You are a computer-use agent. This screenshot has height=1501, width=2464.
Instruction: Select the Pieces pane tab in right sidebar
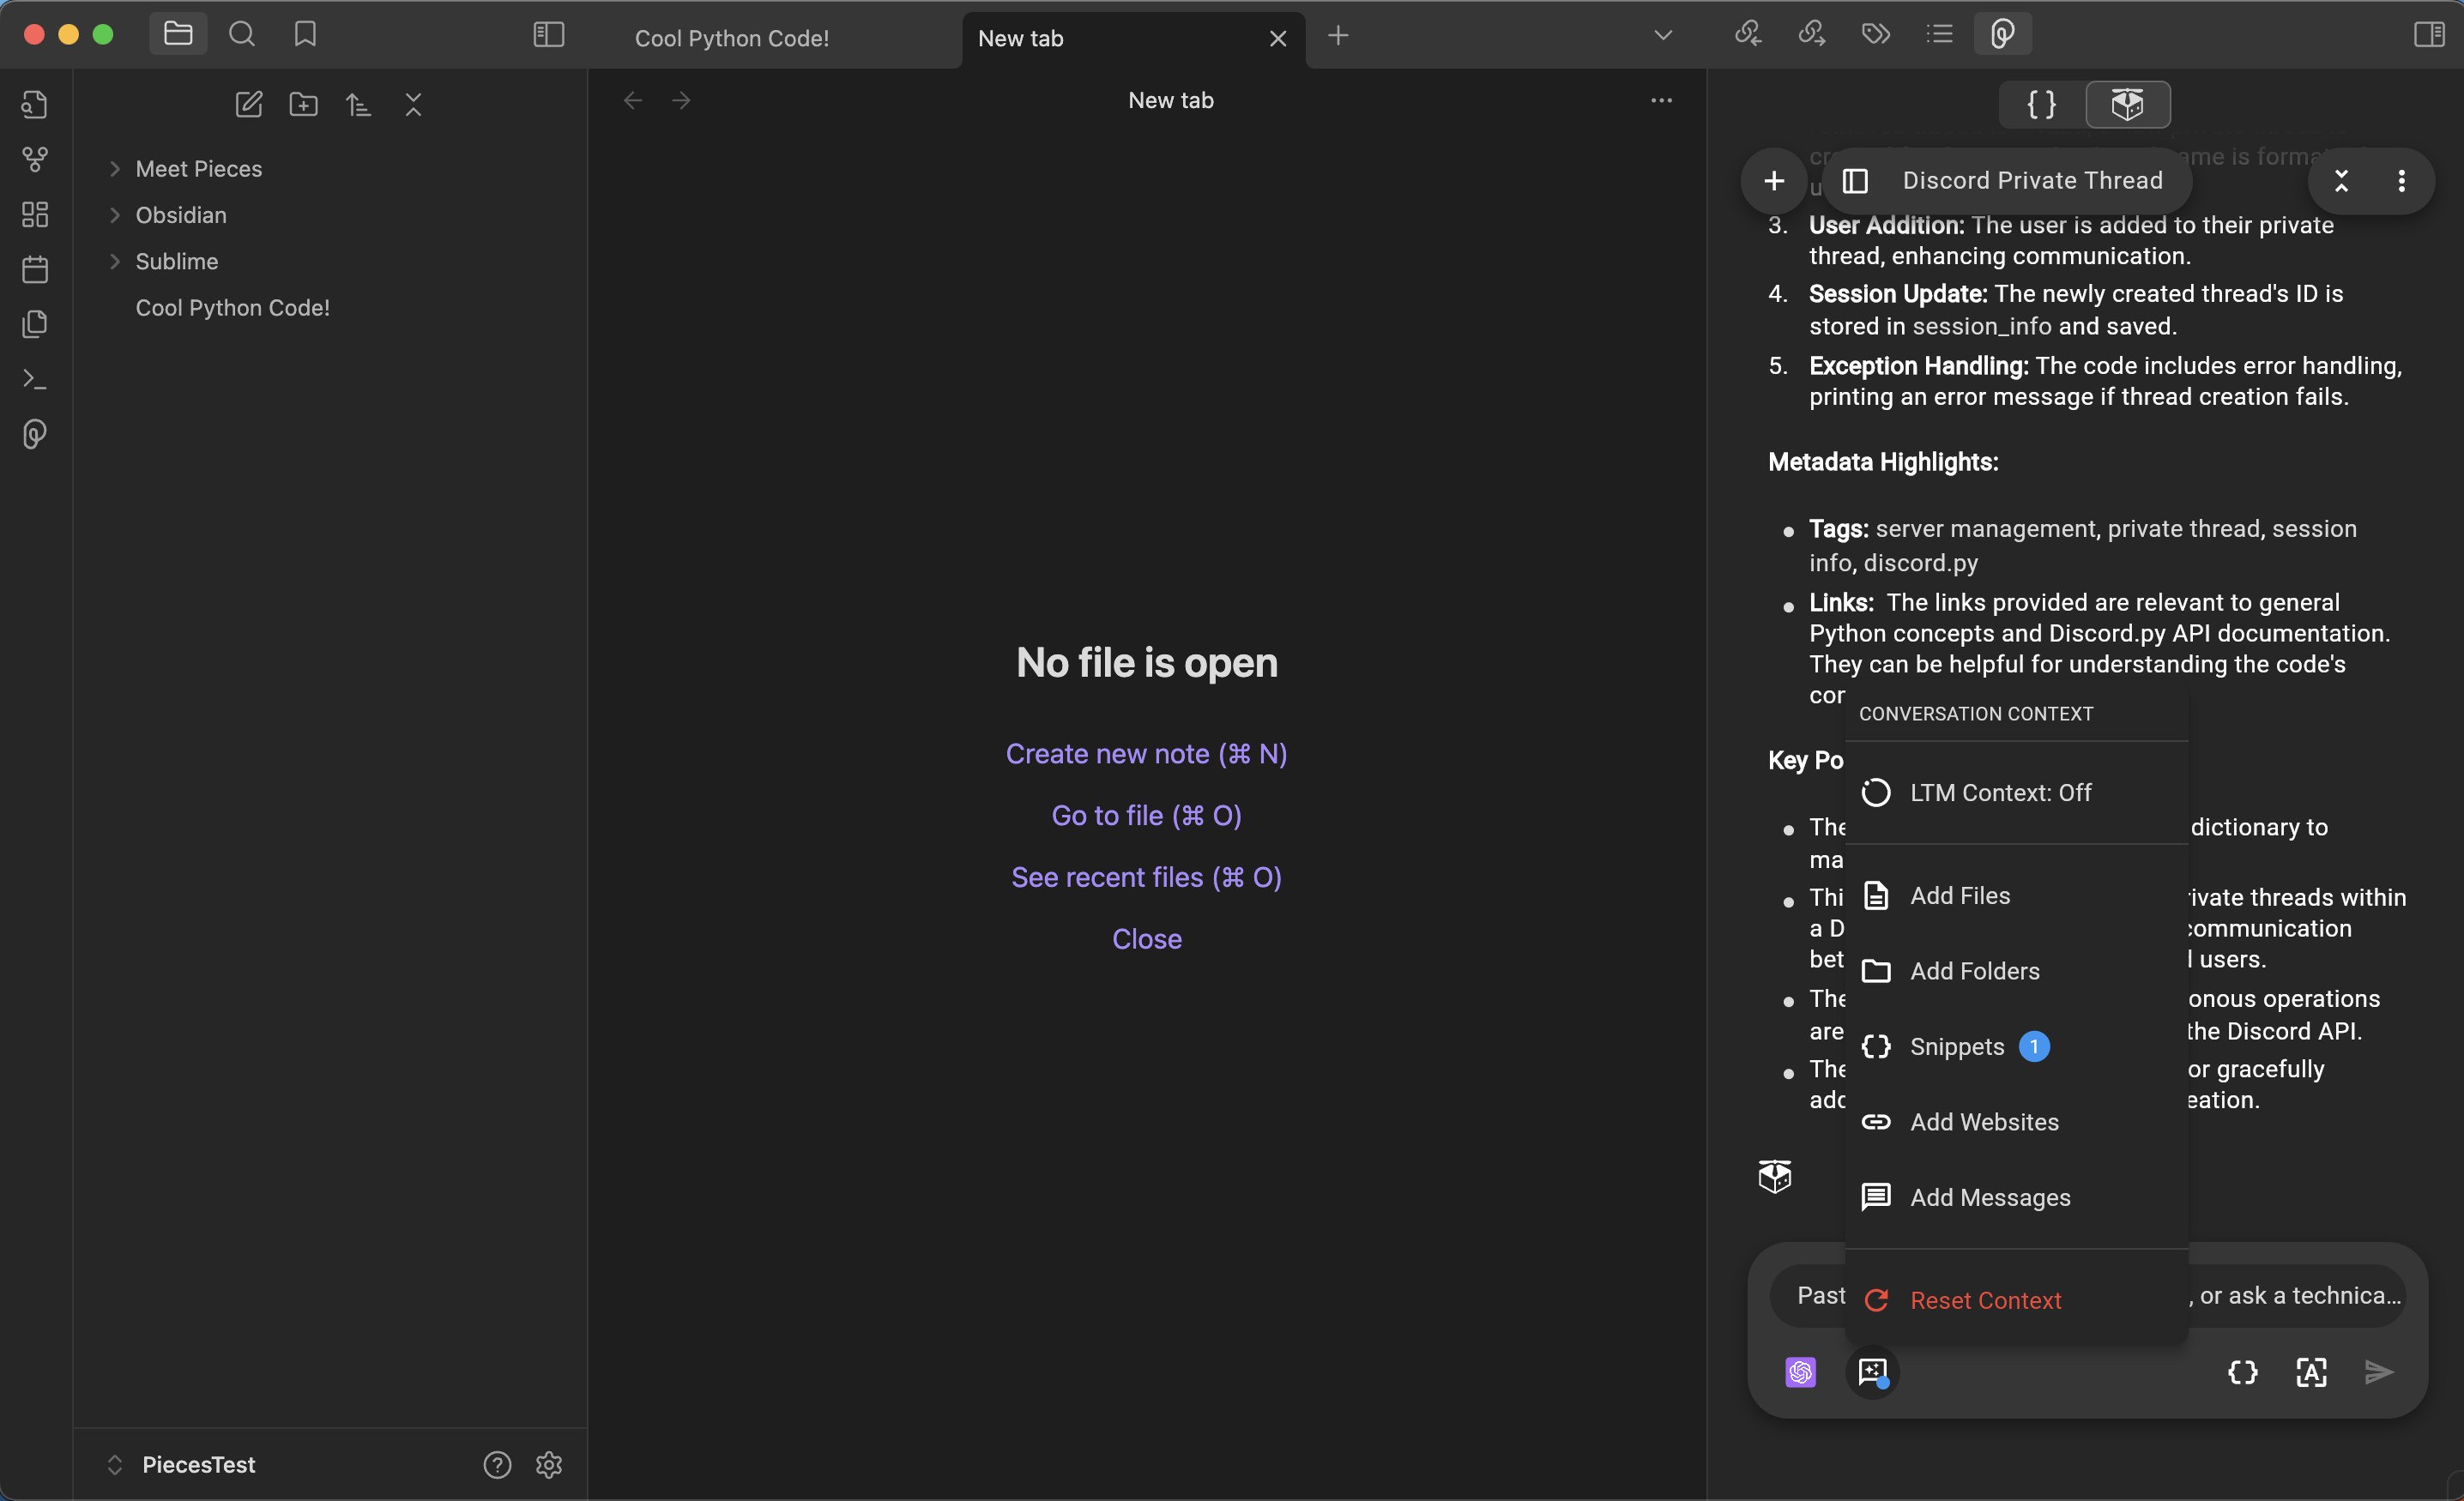2003,34
